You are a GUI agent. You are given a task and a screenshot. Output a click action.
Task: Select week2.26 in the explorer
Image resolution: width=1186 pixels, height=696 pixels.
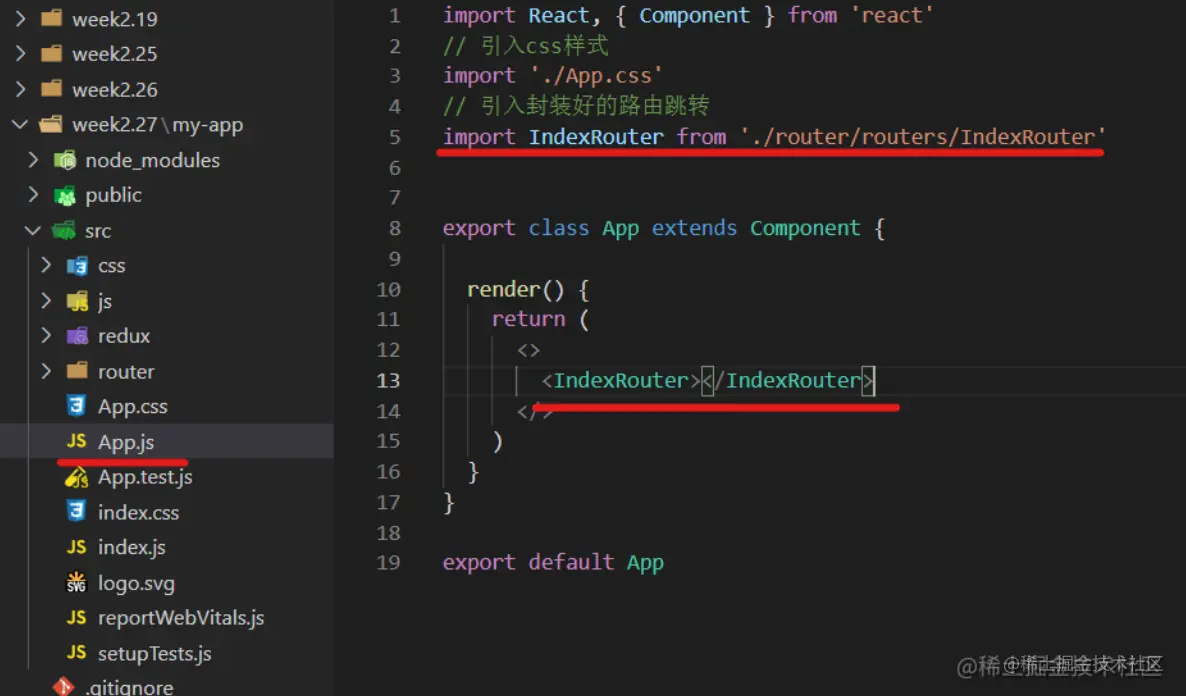(x=115, y=89)
